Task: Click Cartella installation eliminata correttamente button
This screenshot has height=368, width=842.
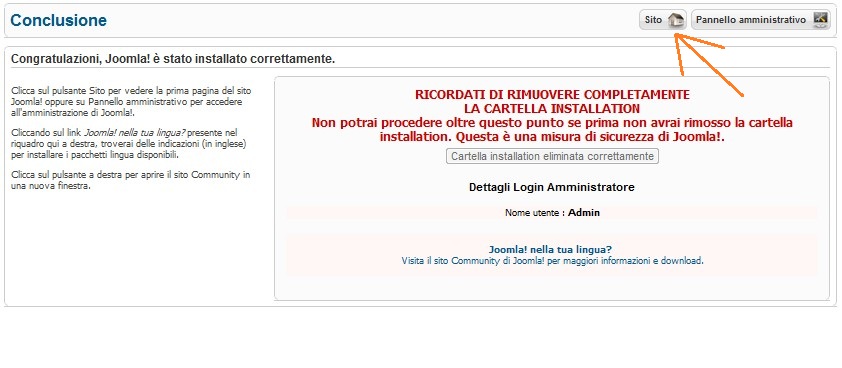Action: [x=552, y=156]
